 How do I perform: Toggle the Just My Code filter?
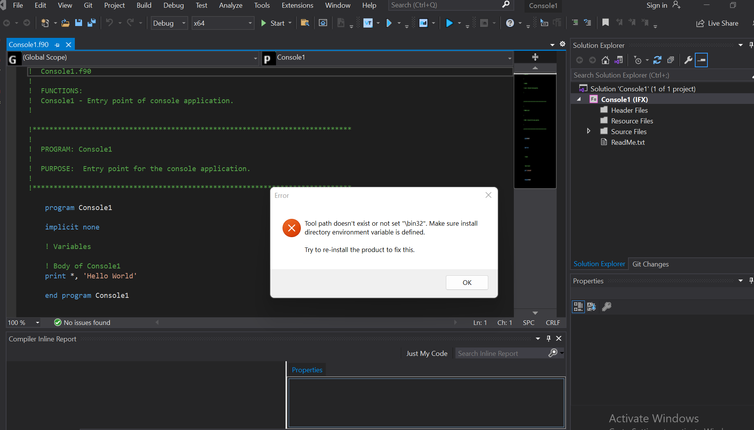[427, 353]
